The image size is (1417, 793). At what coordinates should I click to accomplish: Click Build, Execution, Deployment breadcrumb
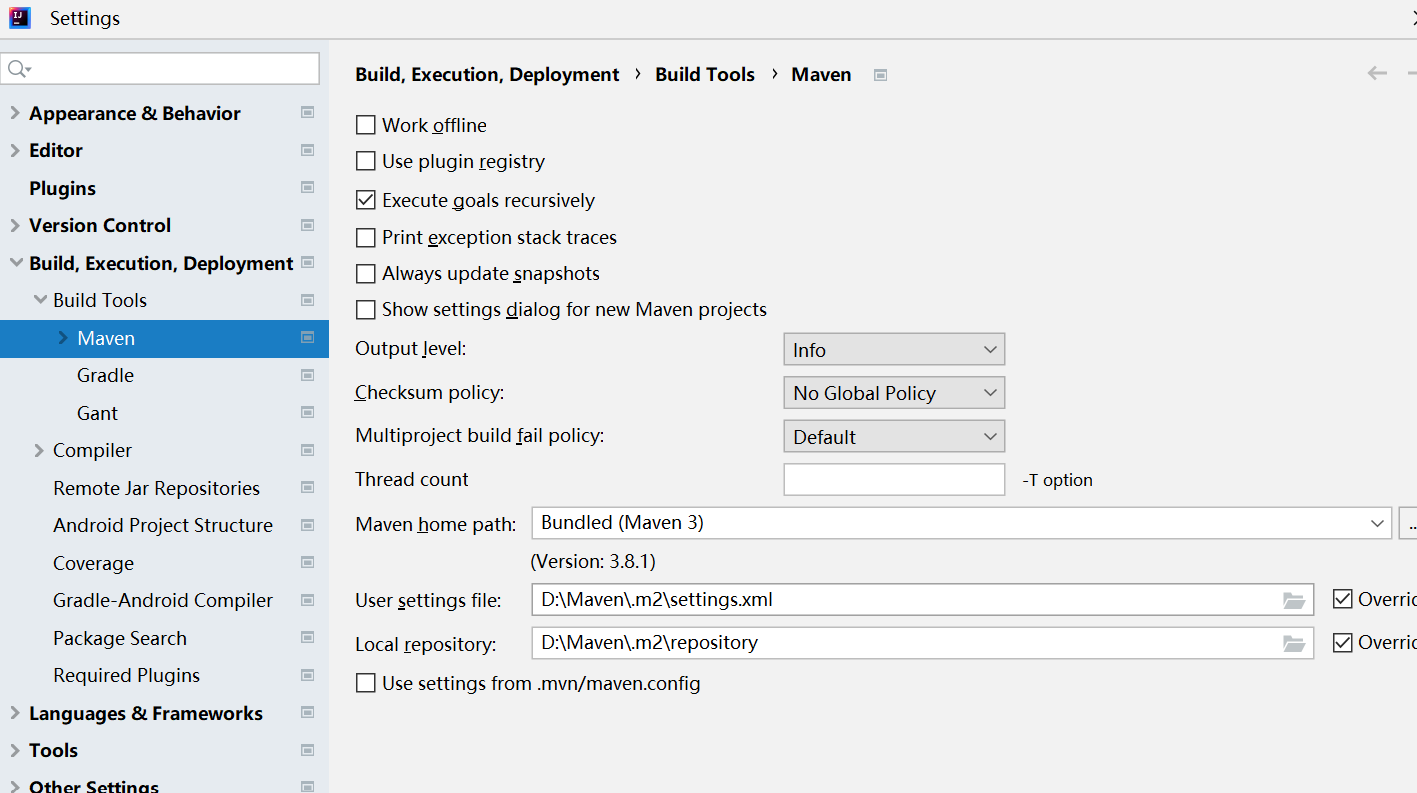coord(487,75)
